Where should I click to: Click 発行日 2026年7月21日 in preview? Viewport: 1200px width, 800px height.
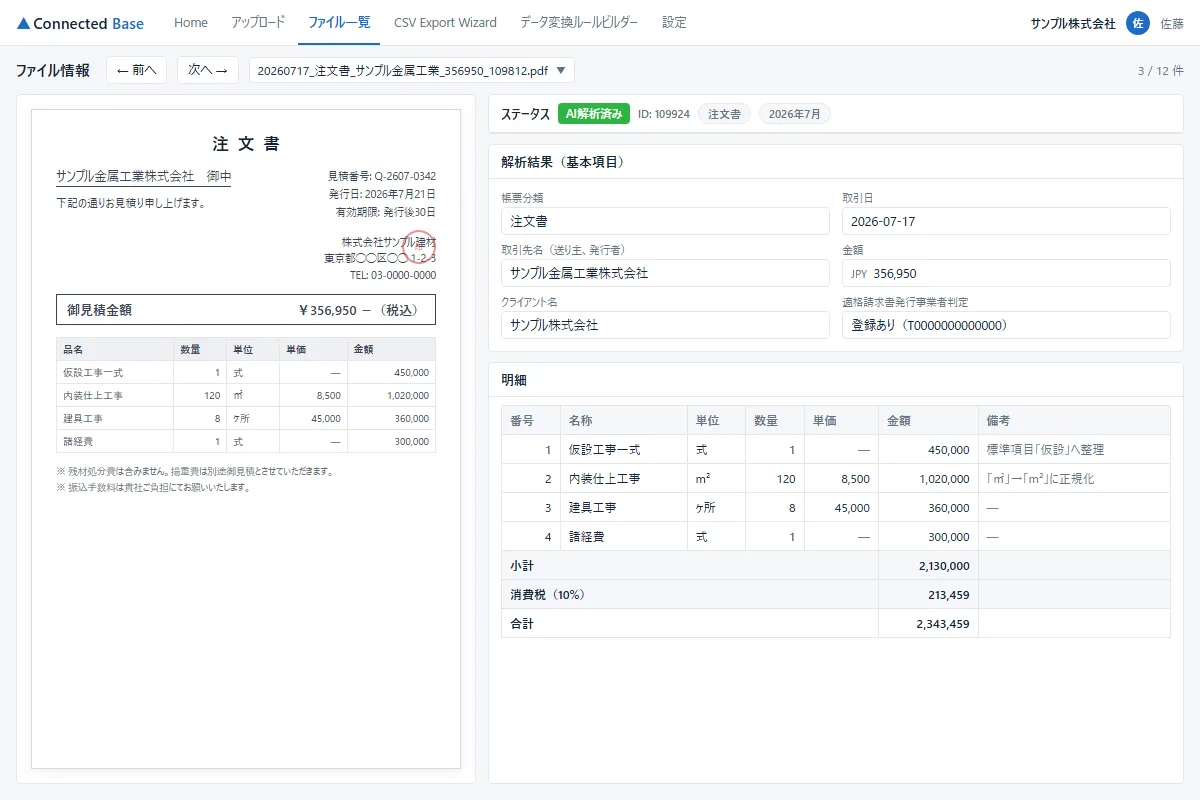coord(382,194)
